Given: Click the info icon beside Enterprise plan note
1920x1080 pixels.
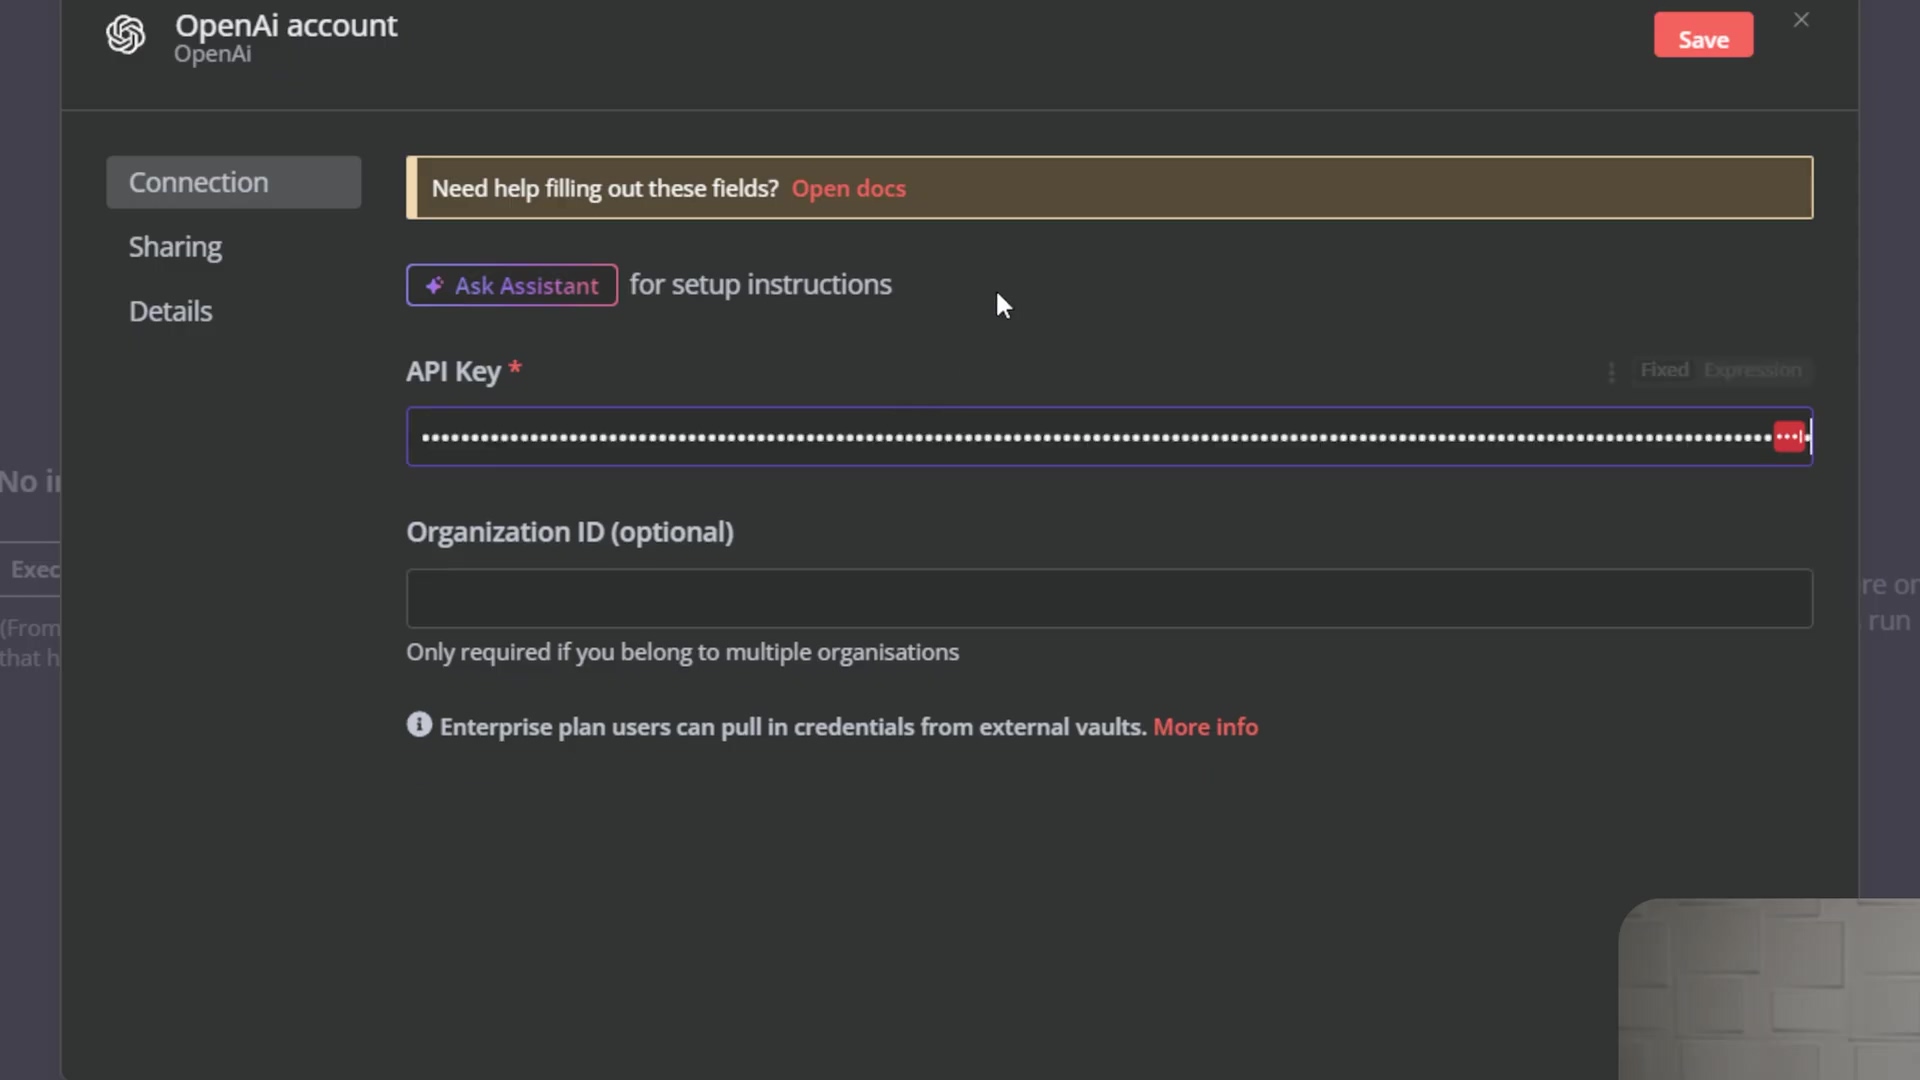Looking at the screenshot, I should pyautogui.click(x=419, y=725).
